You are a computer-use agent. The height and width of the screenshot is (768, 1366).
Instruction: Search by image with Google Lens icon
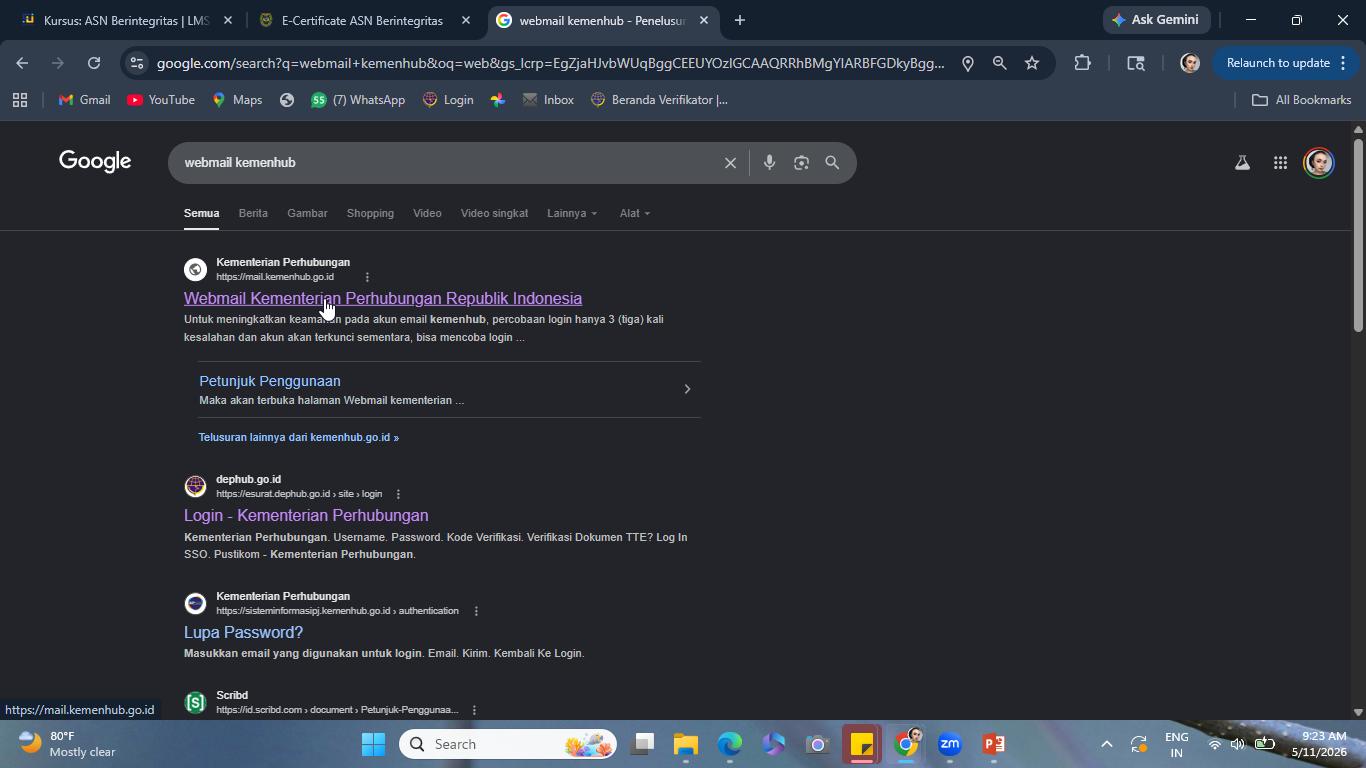801,163
